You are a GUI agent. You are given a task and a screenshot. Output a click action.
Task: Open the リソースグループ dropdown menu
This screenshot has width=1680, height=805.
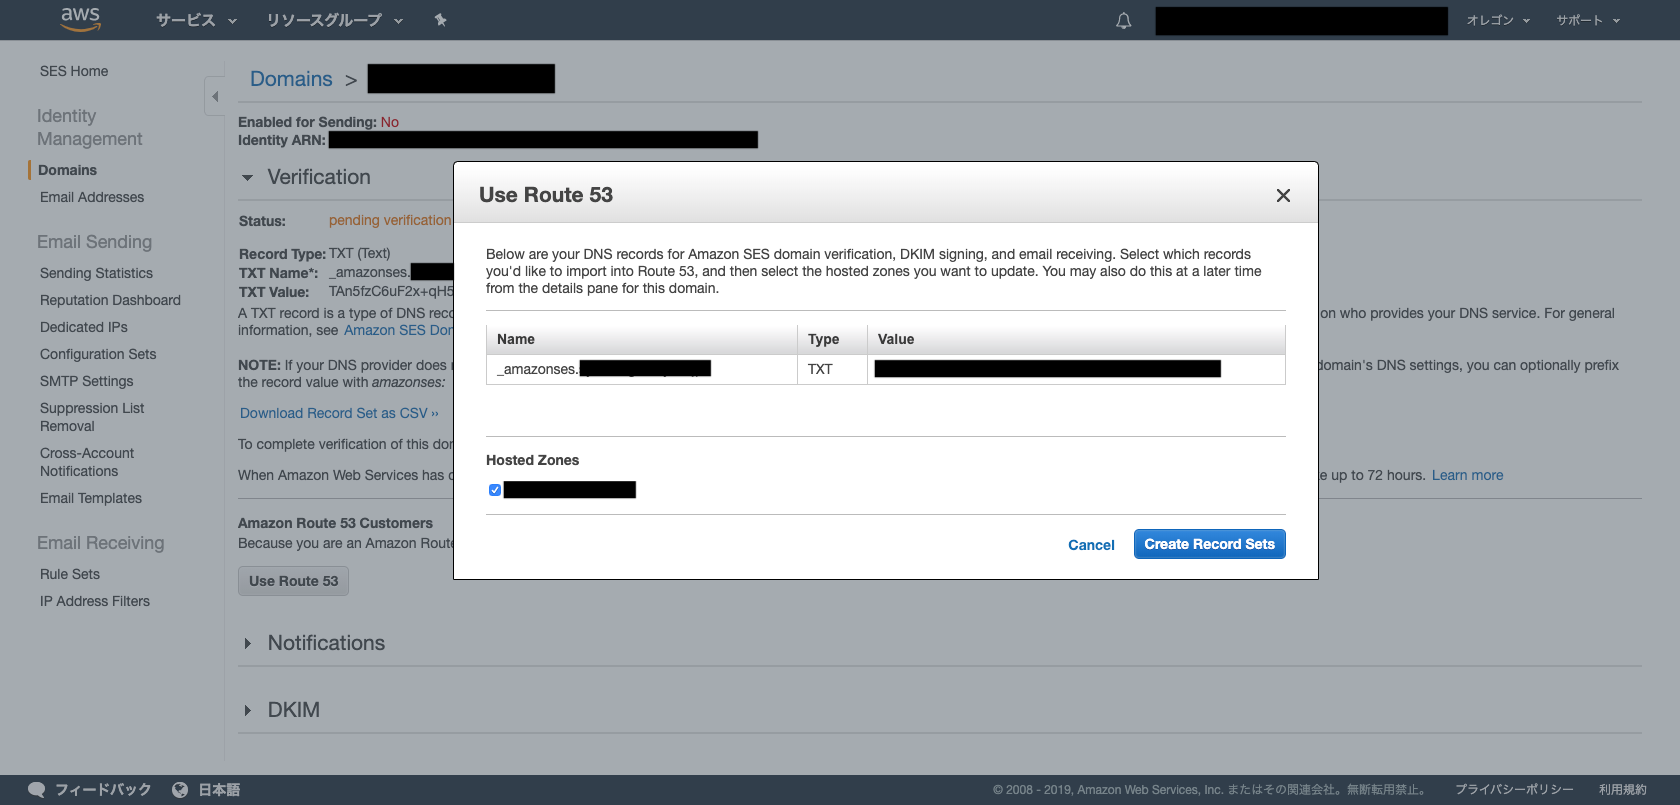tap(334, 20)
